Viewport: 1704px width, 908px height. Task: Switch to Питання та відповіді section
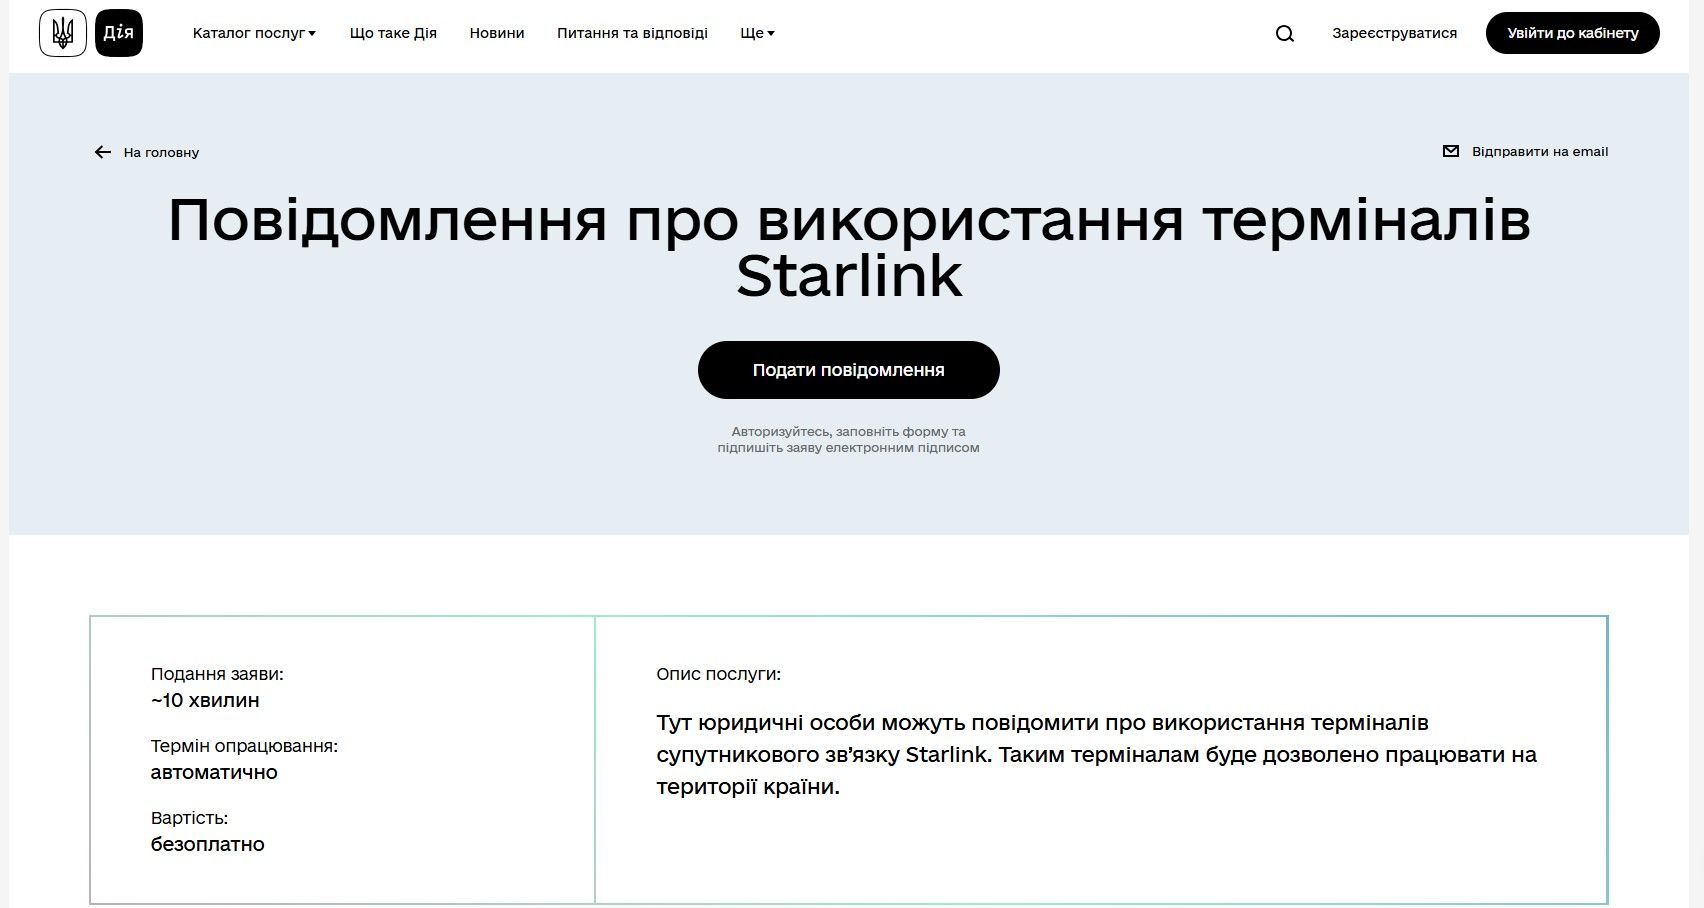(632, 32)
